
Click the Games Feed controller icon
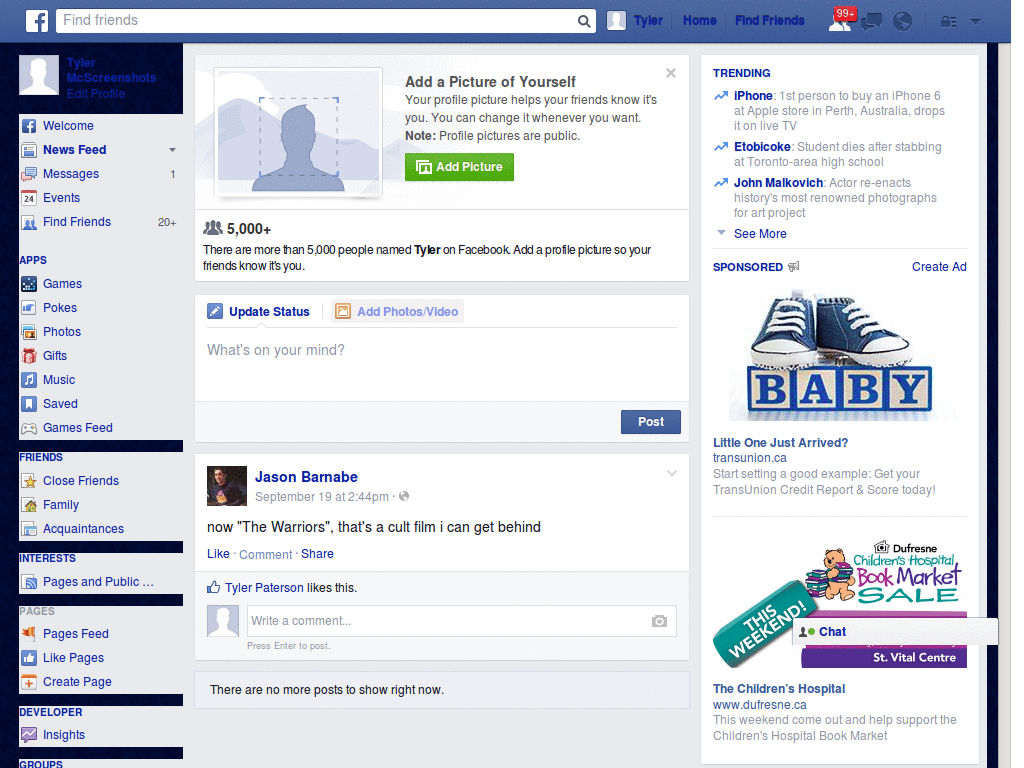[29, 428]
